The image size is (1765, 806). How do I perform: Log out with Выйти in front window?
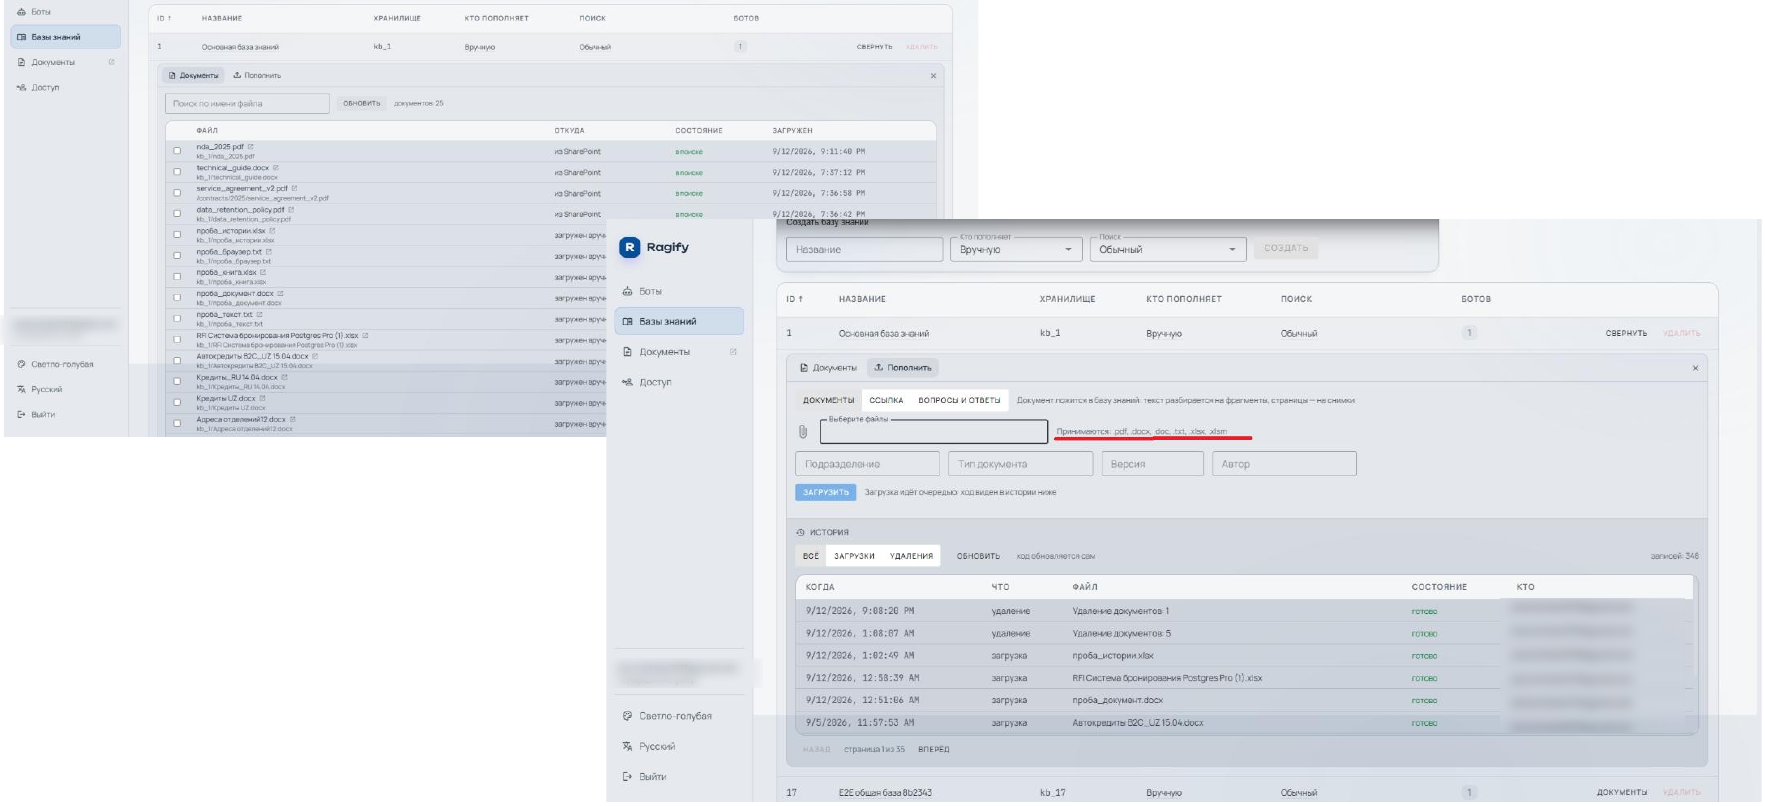pos(652,776)
